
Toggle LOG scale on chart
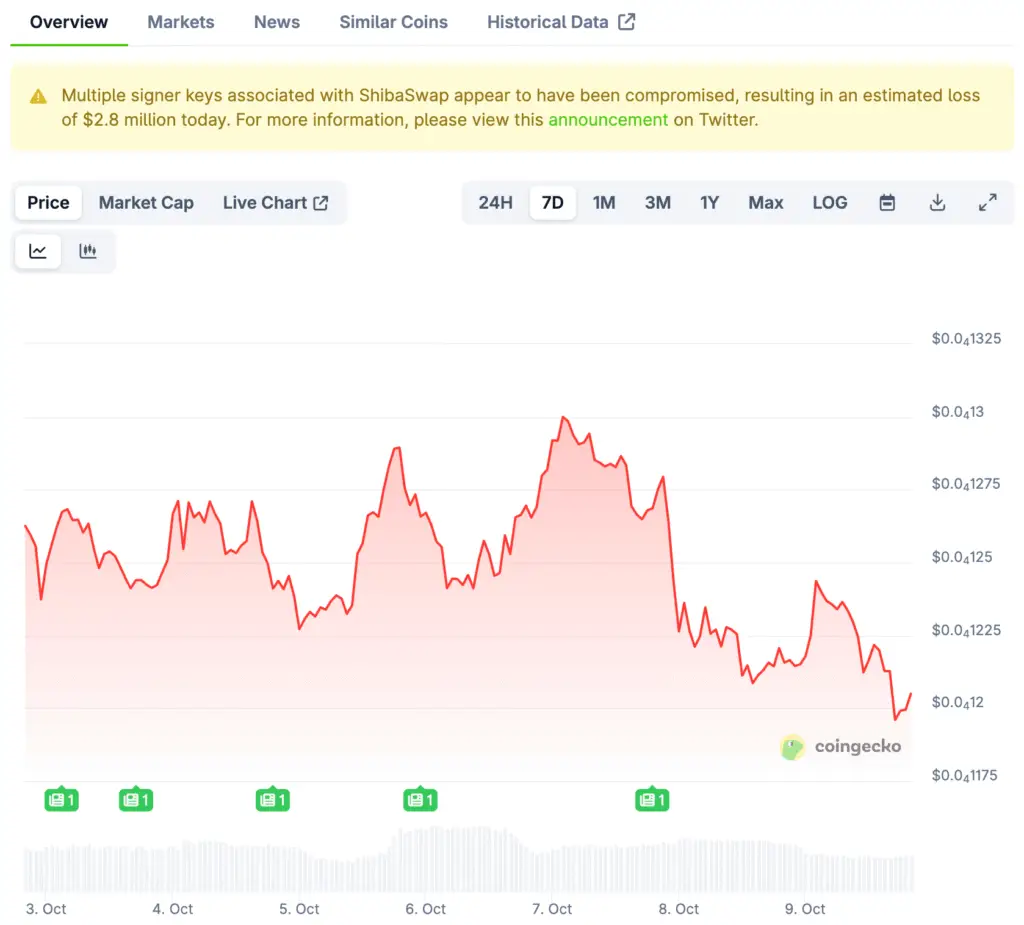point(829,203)
